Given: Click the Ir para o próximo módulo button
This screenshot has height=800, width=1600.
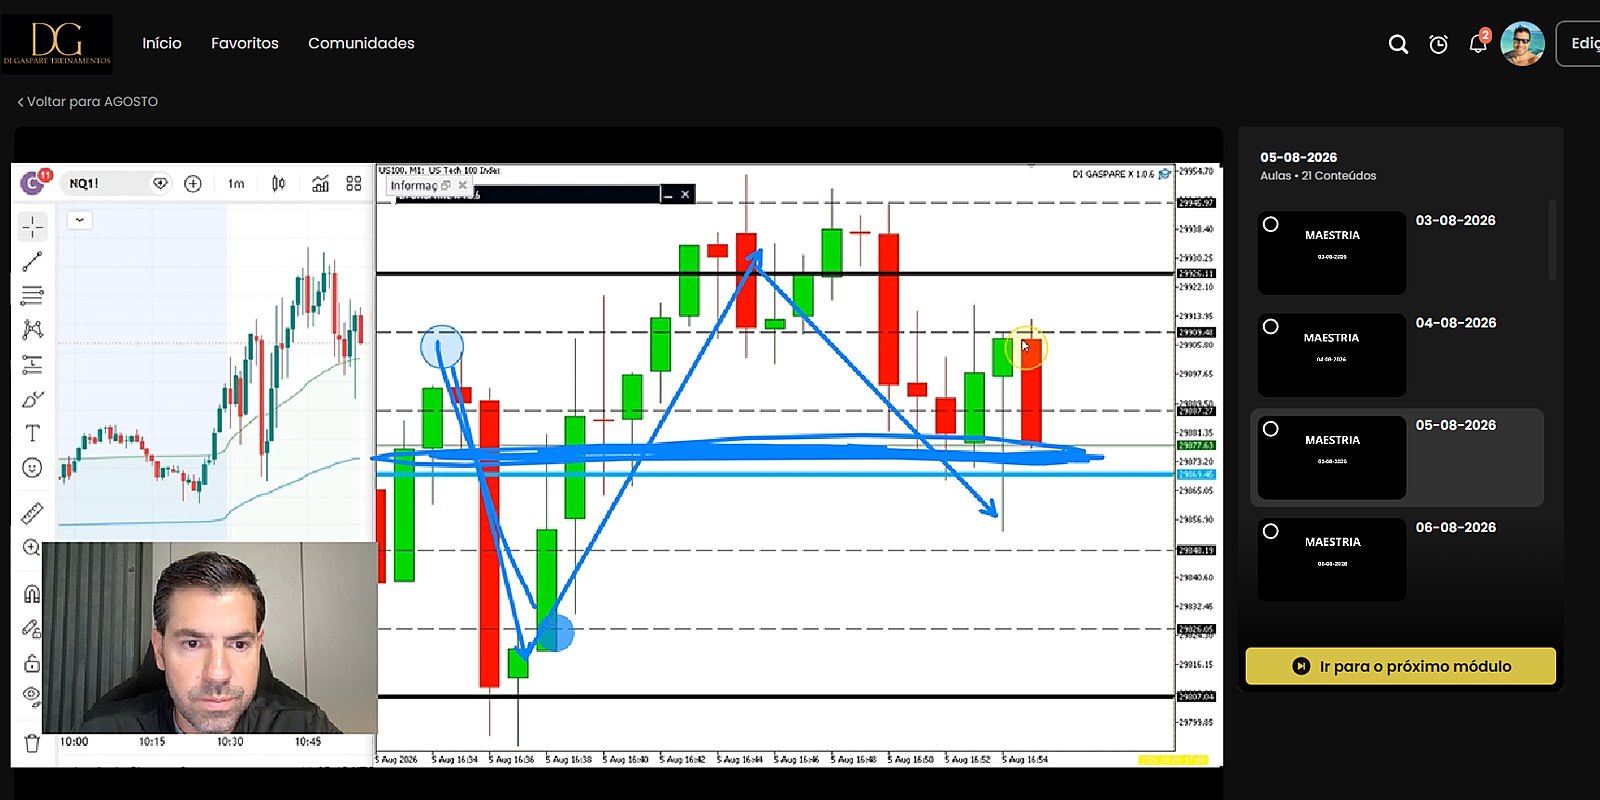Looking at the screenshot, I should coord(1401,666).
